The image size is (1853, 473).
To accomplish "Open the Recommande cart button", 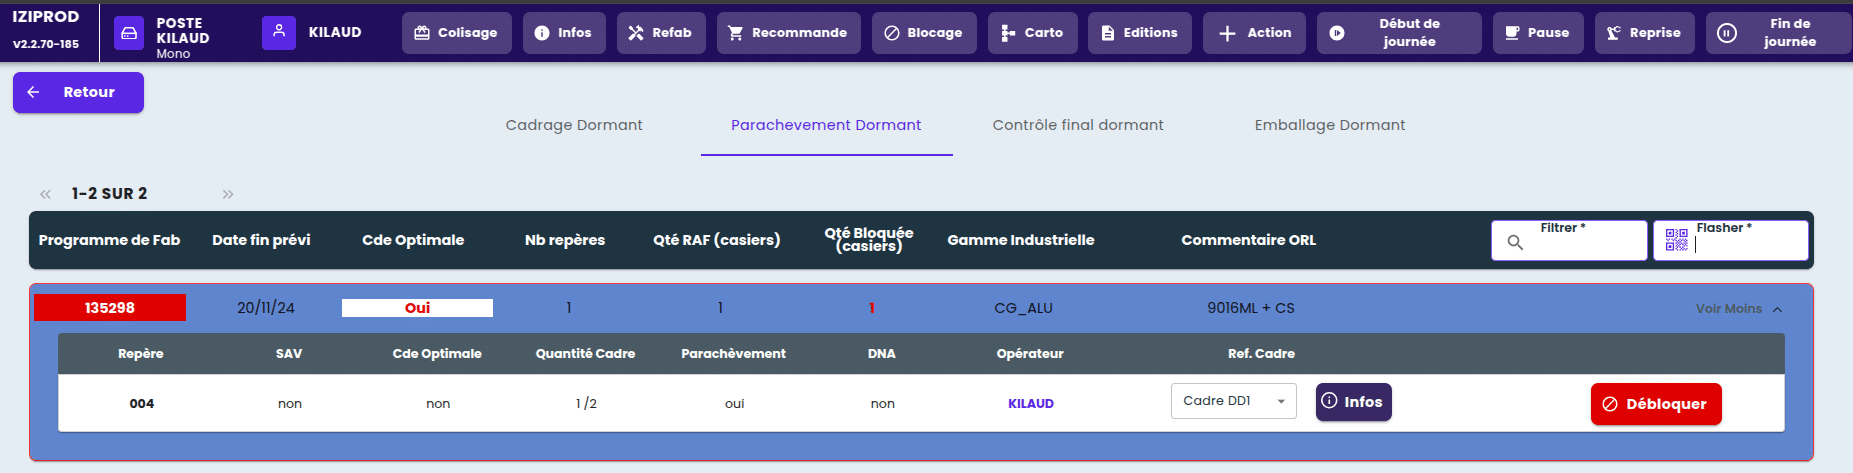I will [788, 33].
